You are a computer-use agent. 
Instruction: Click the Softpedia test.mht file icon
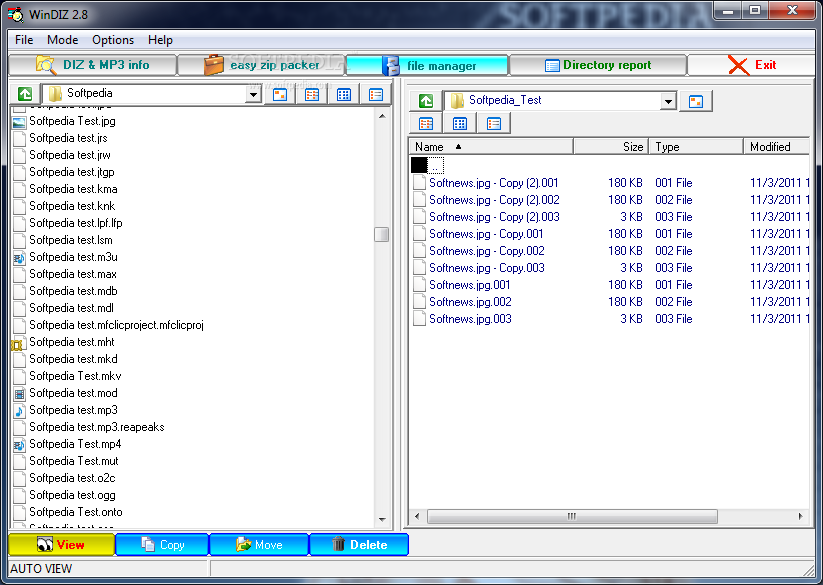(17, 344)
